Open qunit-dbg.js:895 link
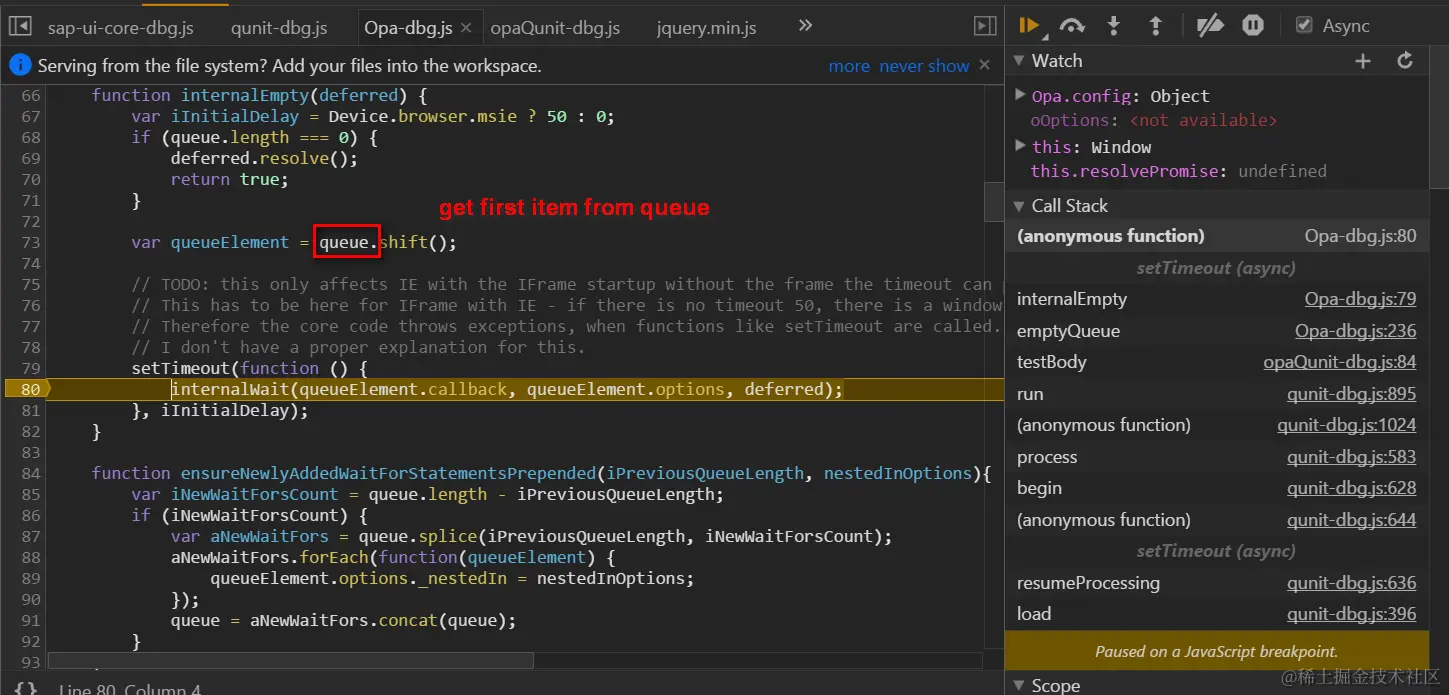 (x=1351, y=394)
